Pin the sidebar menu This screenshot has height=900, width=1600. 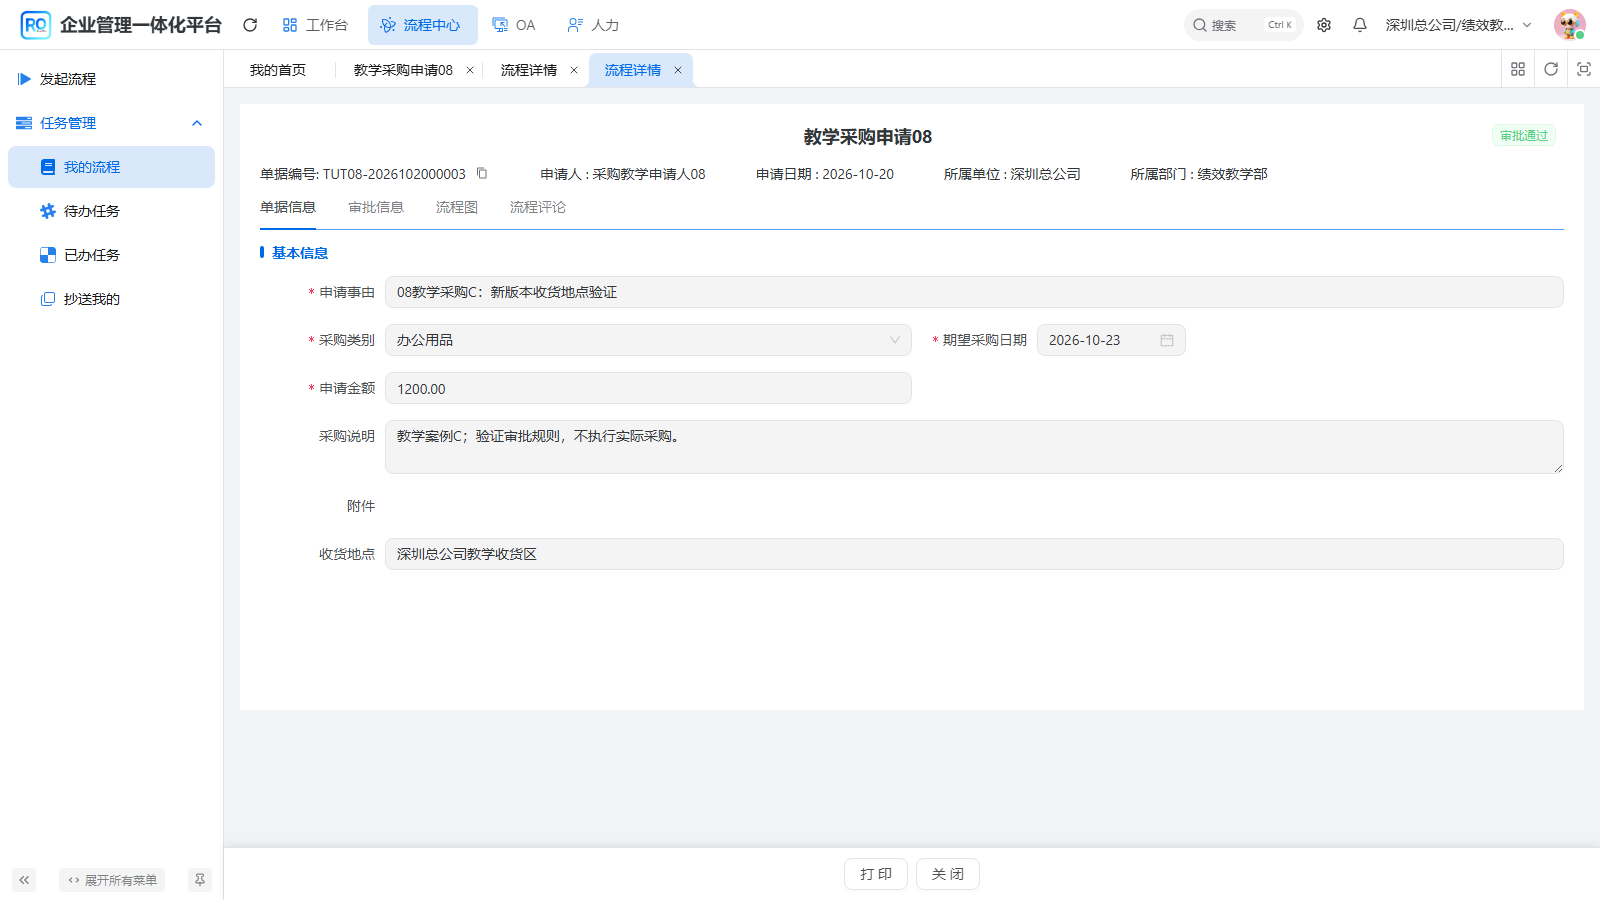coord(200,880)
